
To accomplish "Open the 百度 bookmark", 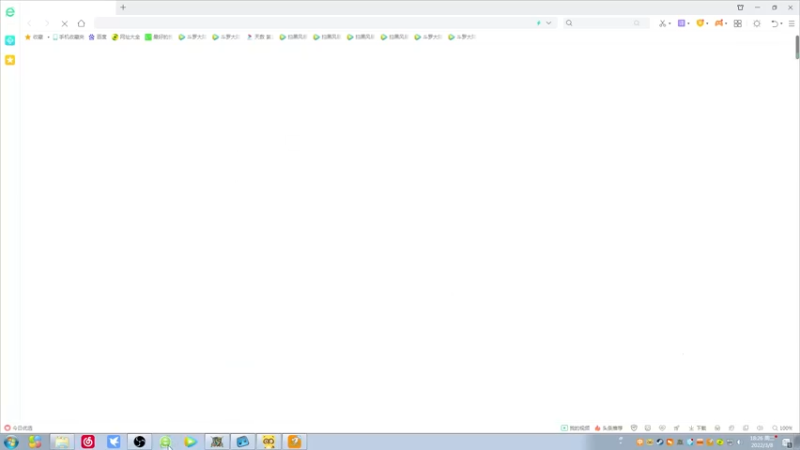I will (98, 37).
